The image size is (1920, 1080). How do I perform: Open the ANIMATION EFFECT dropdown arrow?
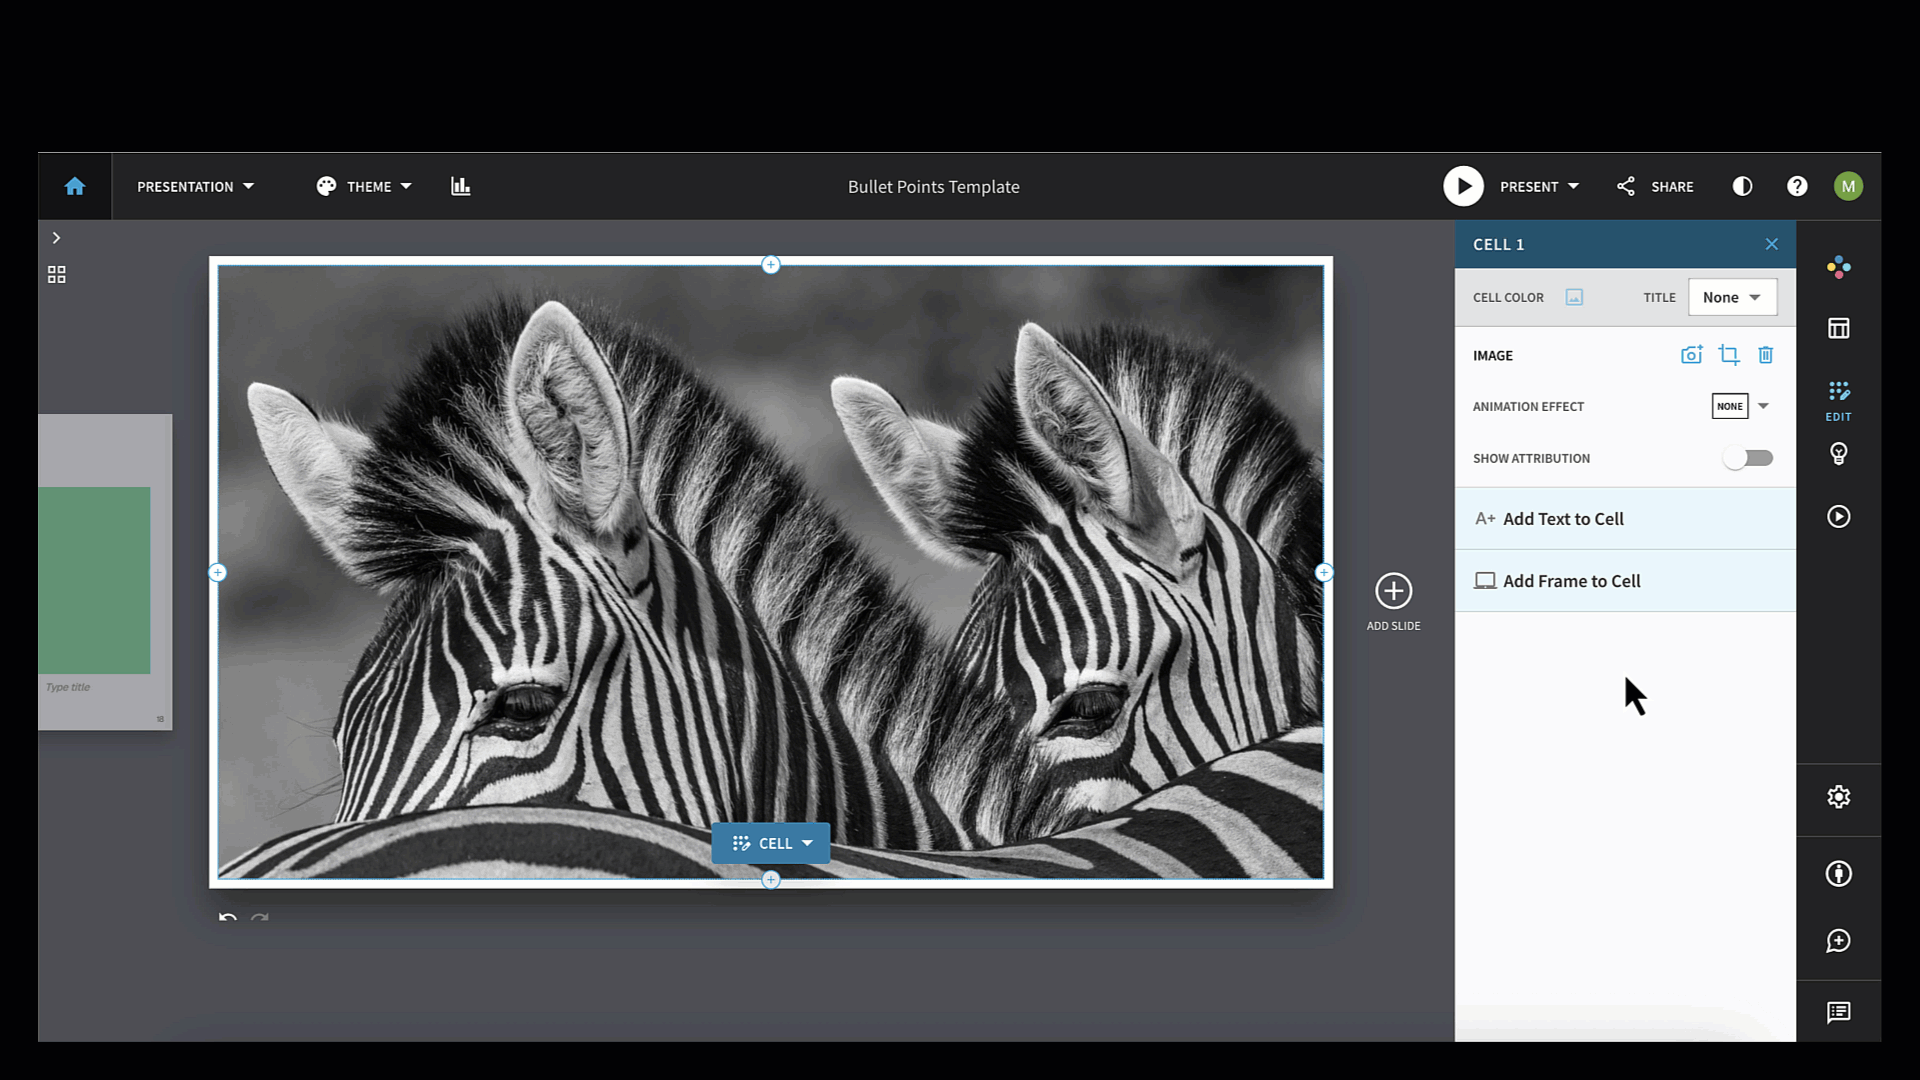tap(1763, 406)
